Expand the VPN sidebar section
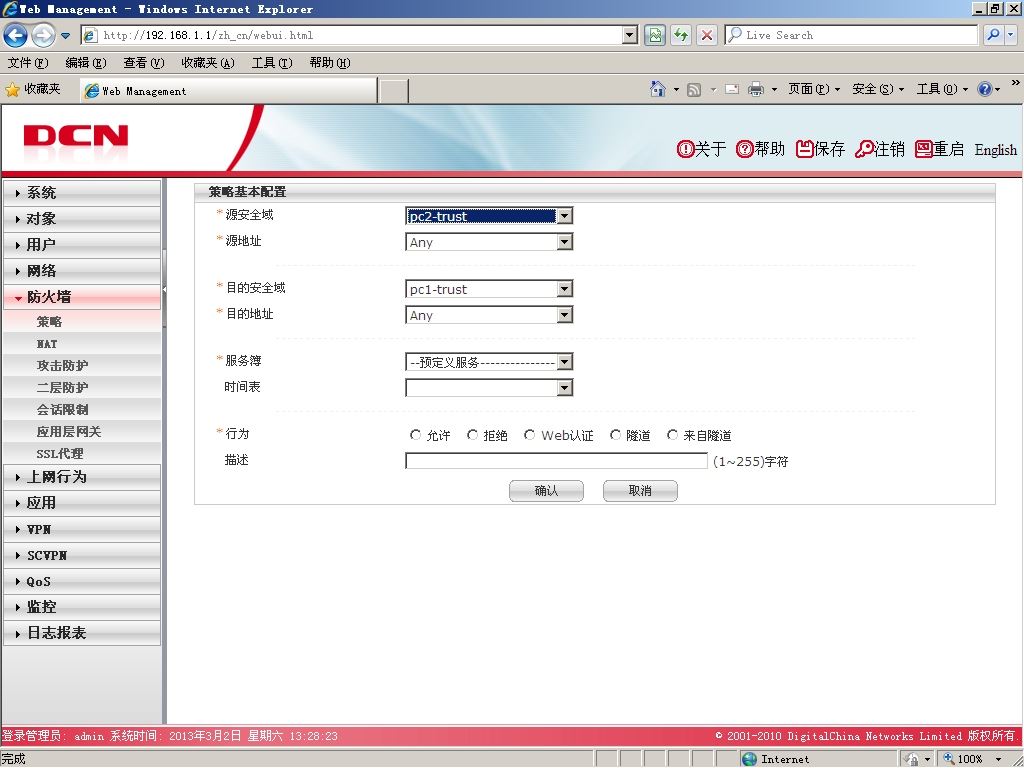The height and width of the screenshot is (768, 1024). click(82, 529)
